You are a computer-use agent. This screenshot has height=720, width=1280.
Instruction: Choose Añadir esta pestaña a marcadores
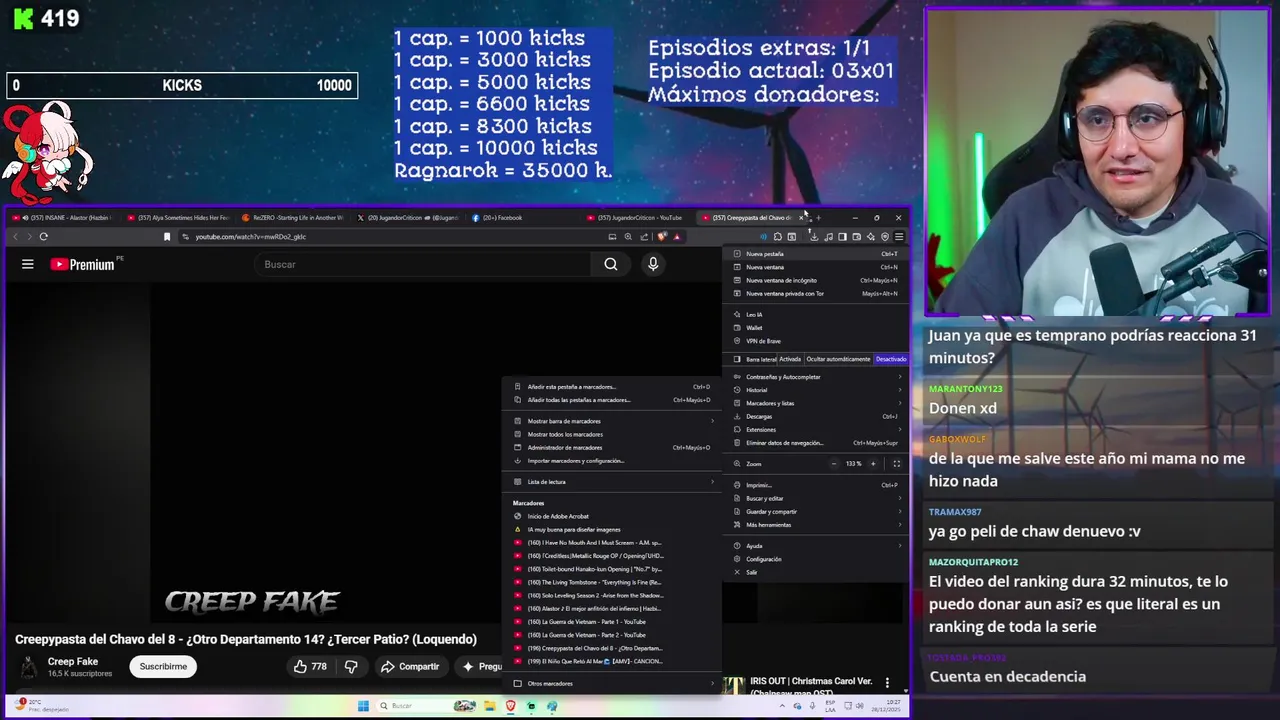612,387
